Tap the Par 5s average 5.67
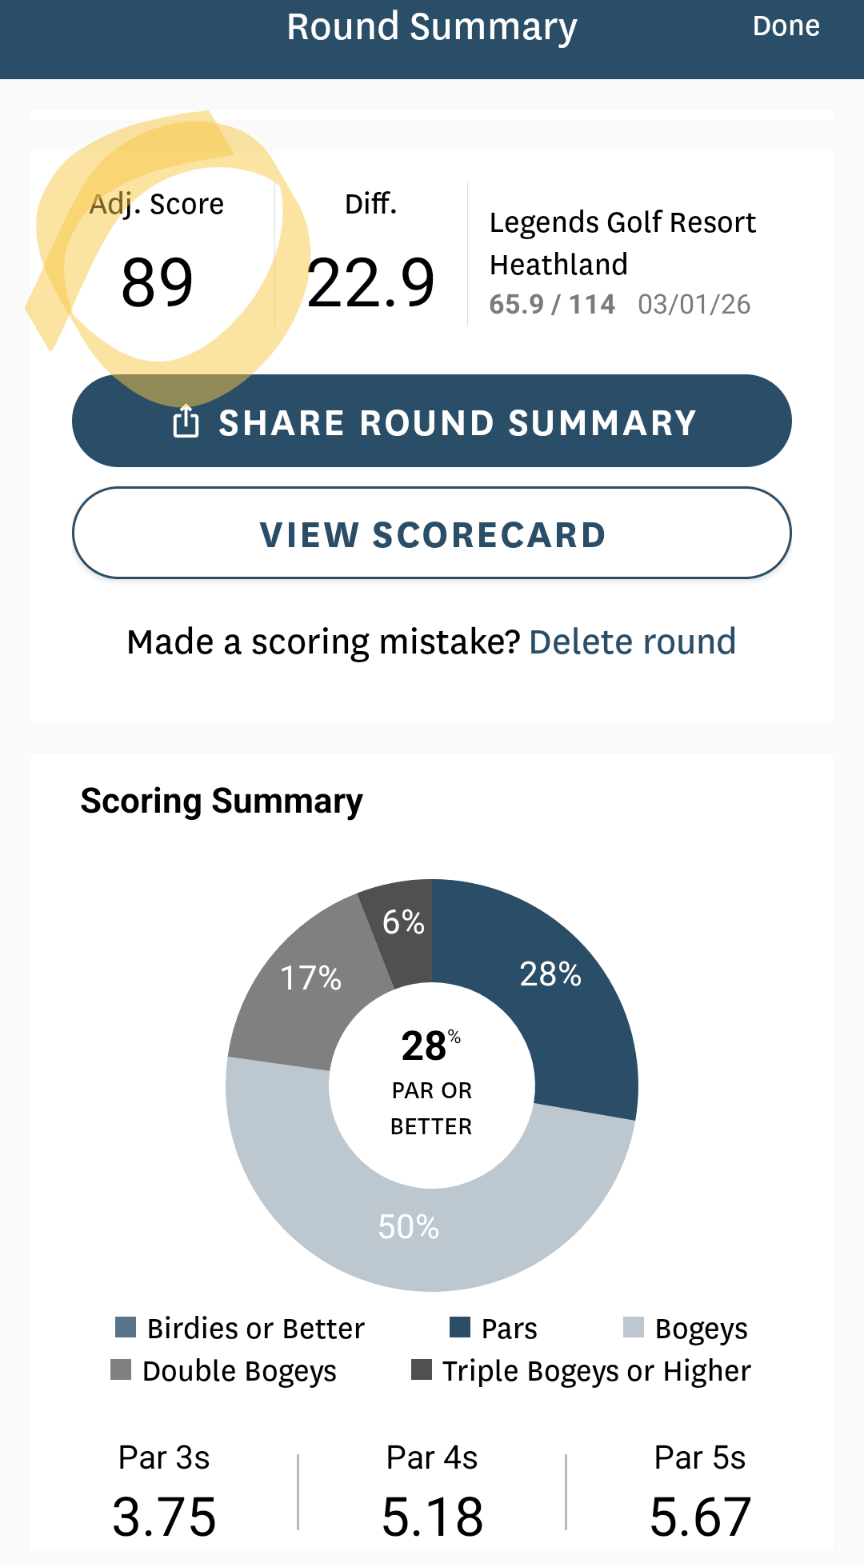Viewport: 864px width, 1564px height. [700, 1516]
